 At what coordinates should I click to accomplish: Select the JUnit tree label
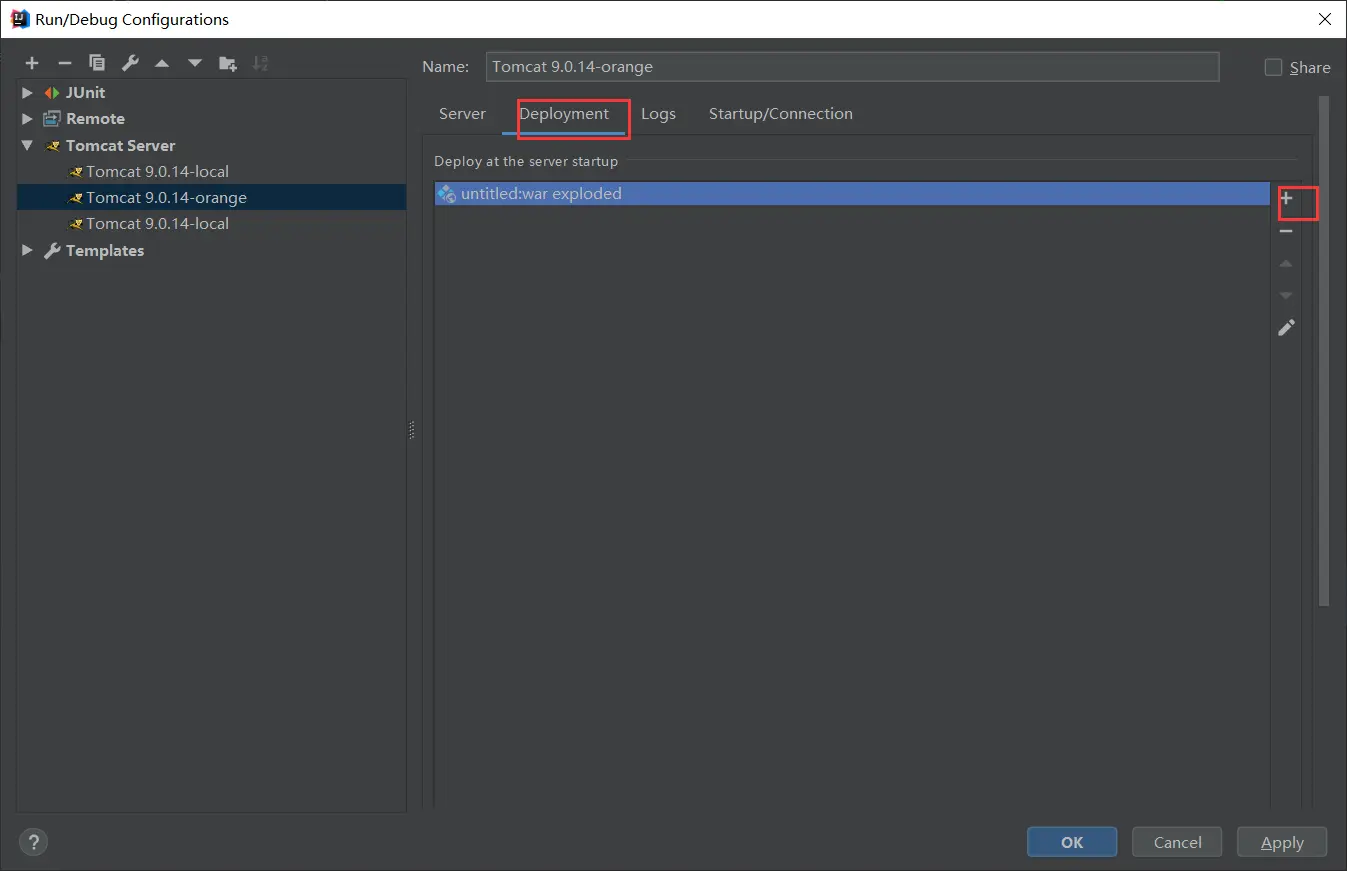85,92
